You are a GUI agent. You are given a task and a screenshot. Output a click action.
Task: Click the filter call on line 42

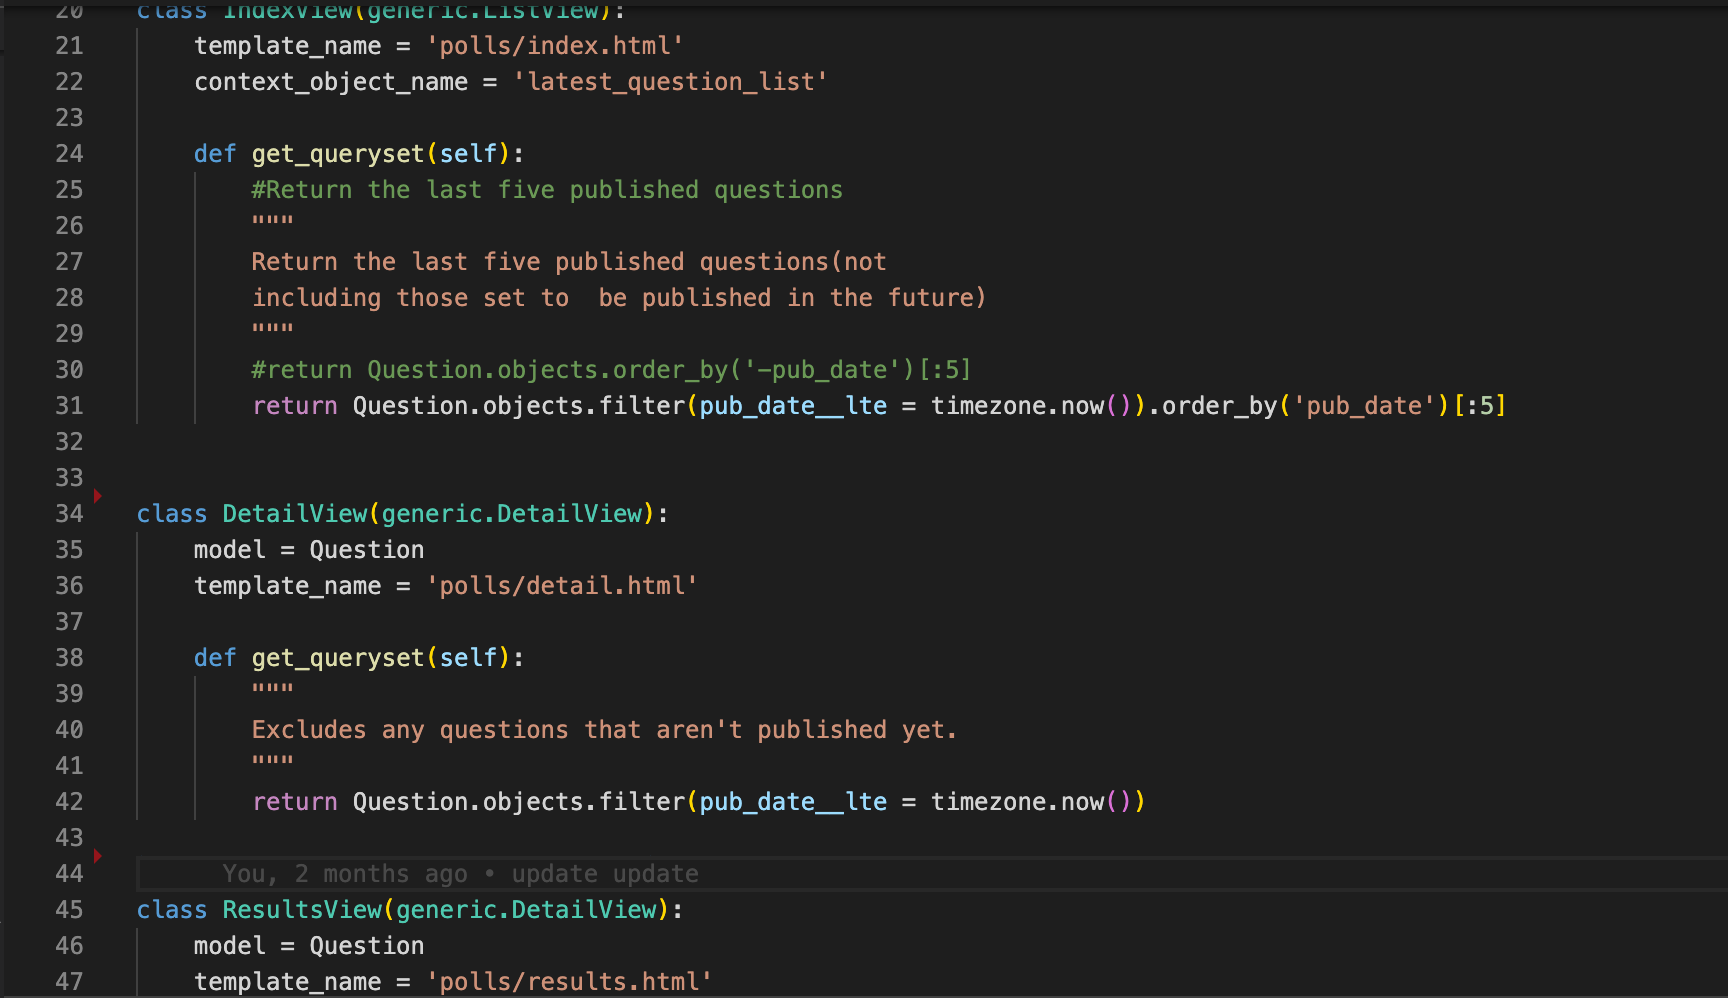641,802
